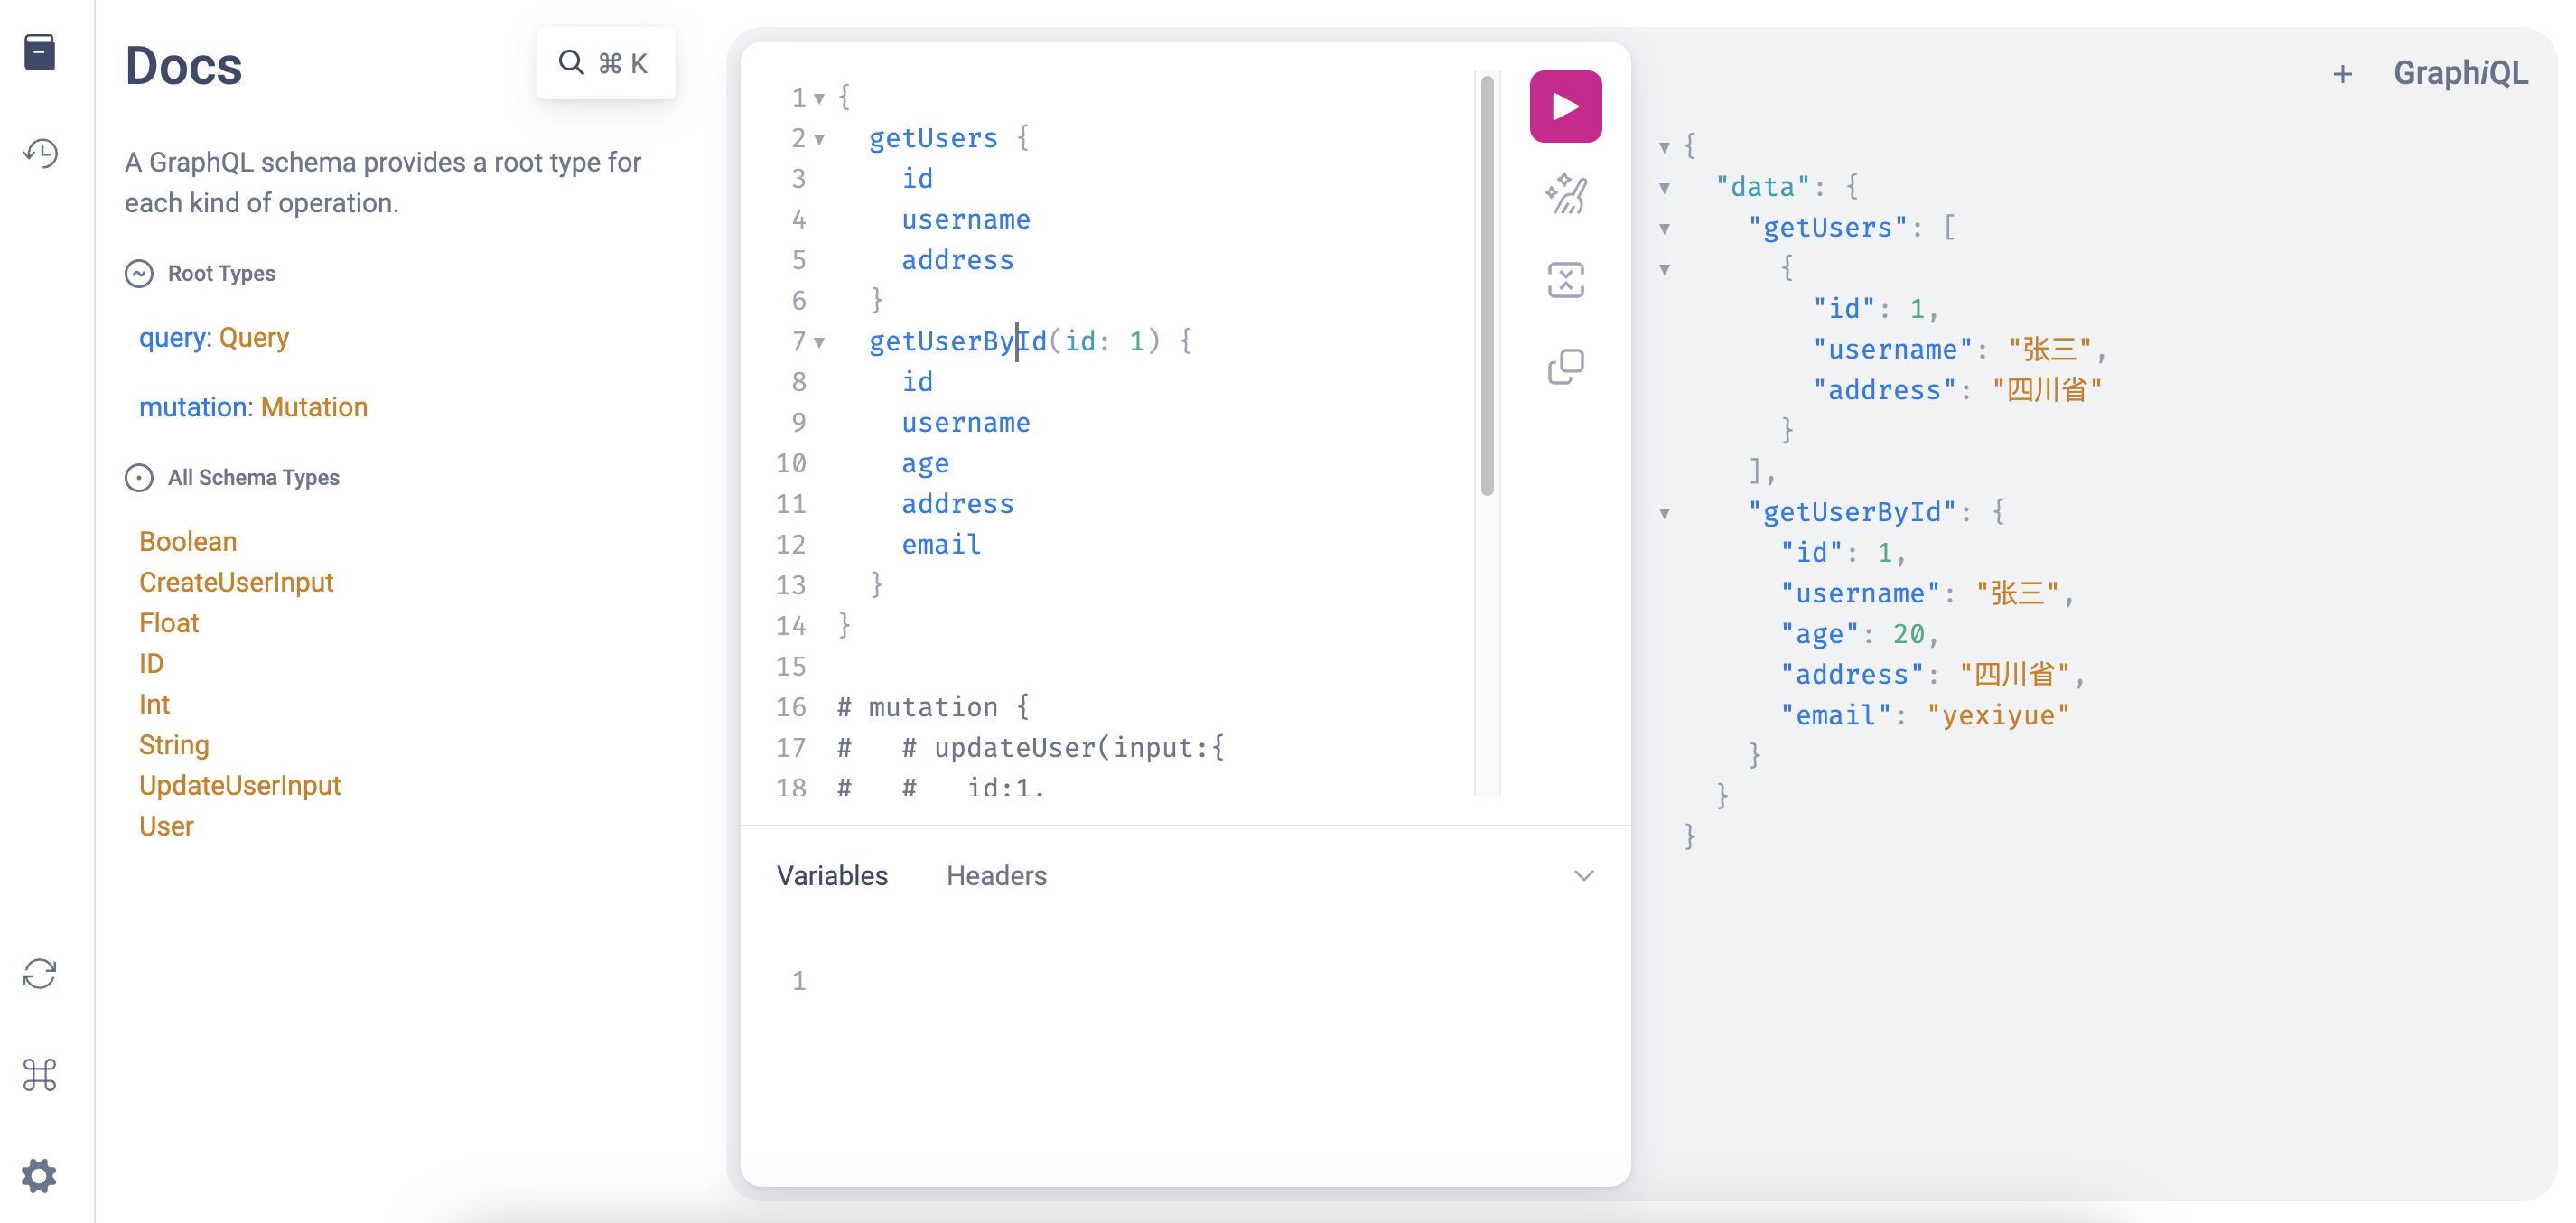The height and width of the screenshot is (1223, 2576).
Task: Open the CreateUserInput schema type
Action: (x=236, y=582)
